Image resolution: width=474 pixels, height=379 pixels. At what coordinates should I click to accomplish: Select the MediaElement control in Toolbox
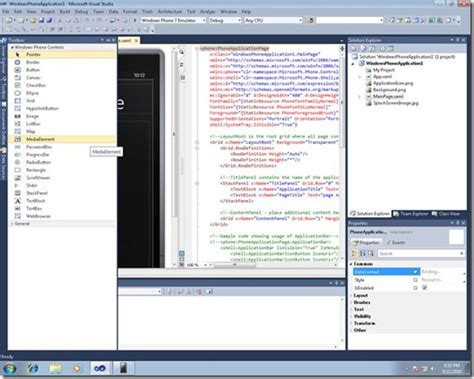(x=62, y=139)
